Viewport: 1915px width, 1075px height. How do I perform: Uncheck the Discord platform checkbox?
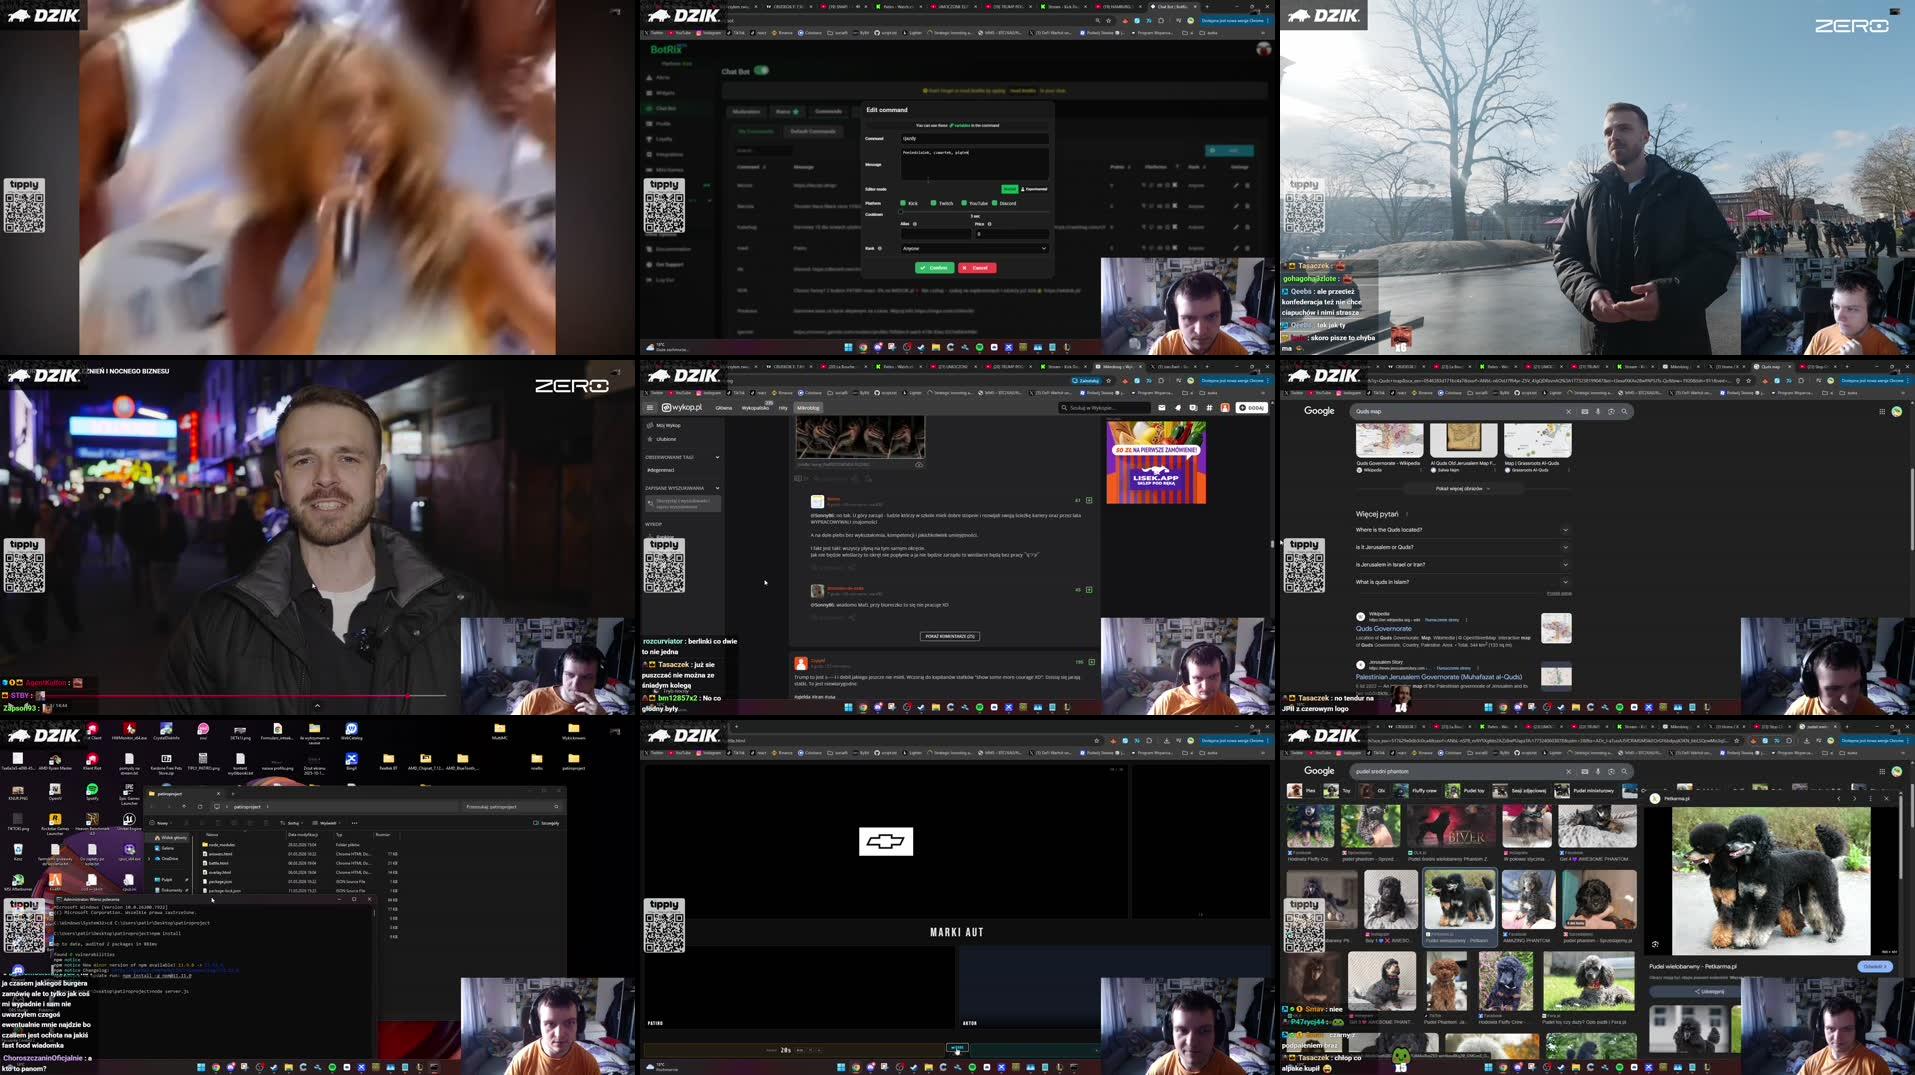[997, 203]
